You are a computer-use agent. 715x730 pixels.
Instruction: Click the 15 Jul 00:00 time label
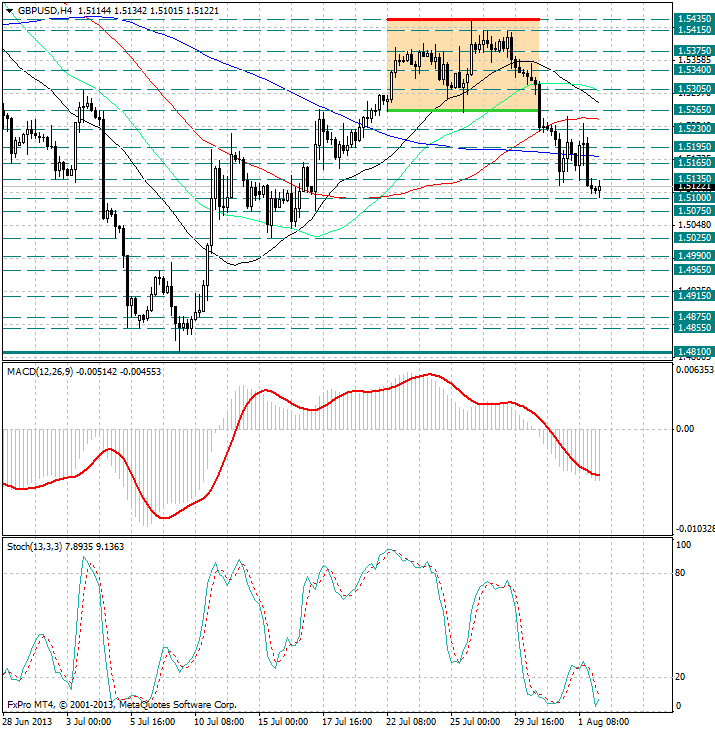tap(283, 722)
